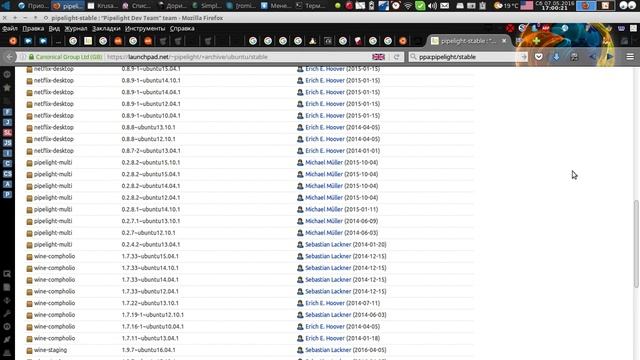Open the Вид menu
The height and width of the screenshot is (360, 640).
[54, 28]
